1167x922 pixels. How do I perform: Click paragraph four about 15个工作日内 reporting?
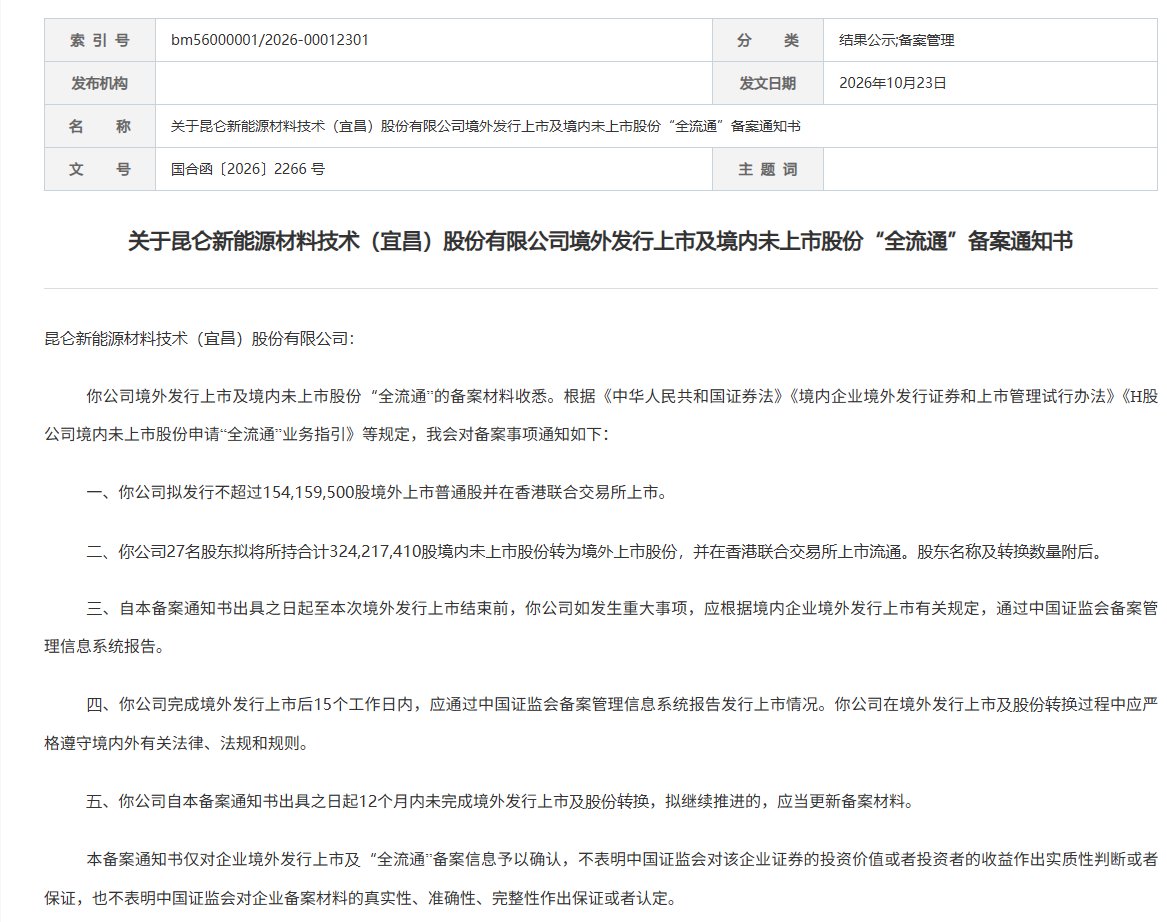point(601,723)
